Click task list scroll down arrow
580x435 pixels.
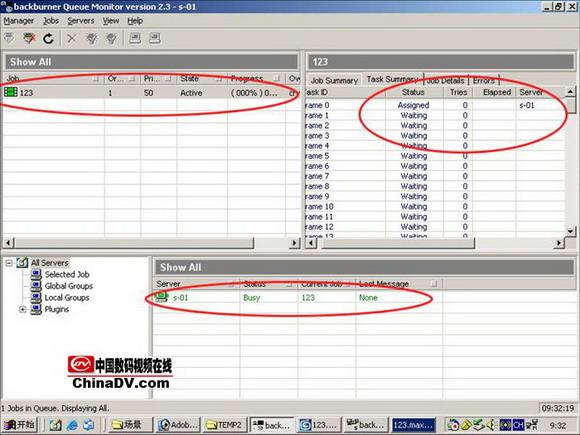point(570,231)
